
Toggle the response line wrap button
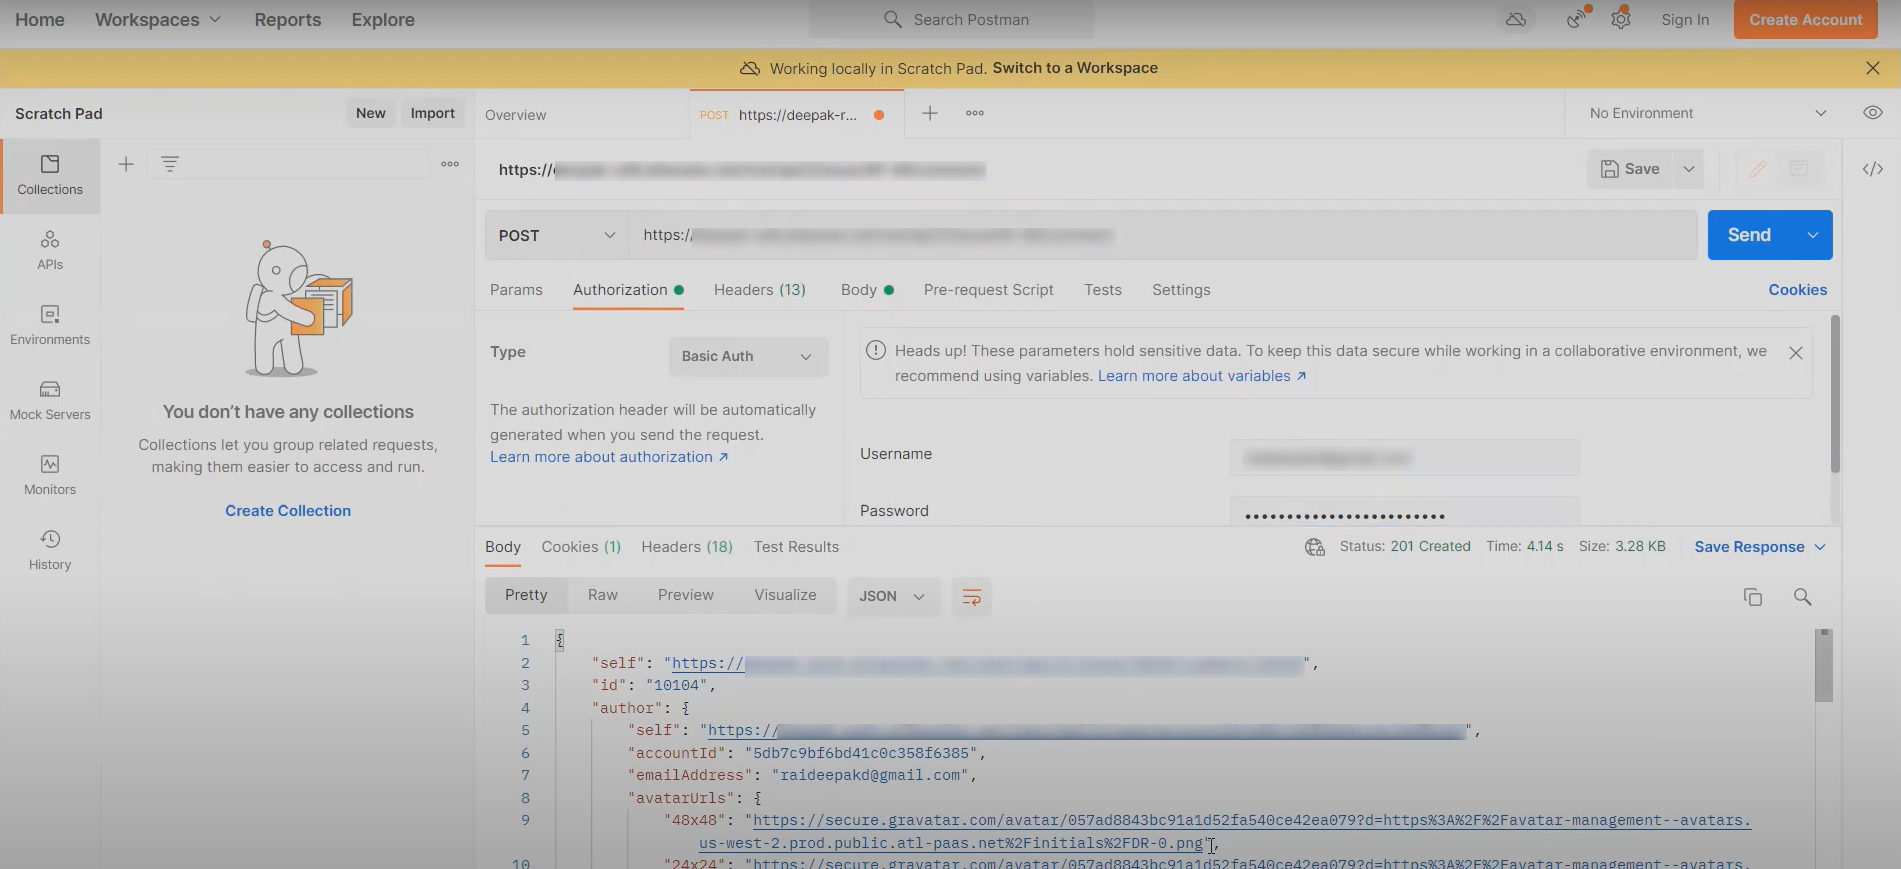[x=971, y=597]
